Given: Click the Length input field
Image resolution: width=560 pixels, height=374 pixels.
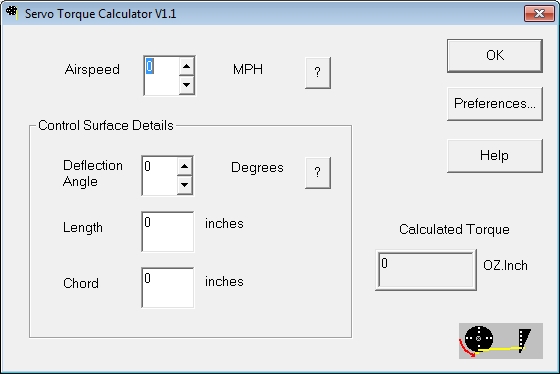Looking at the screenshot, I should pos(168,231).
